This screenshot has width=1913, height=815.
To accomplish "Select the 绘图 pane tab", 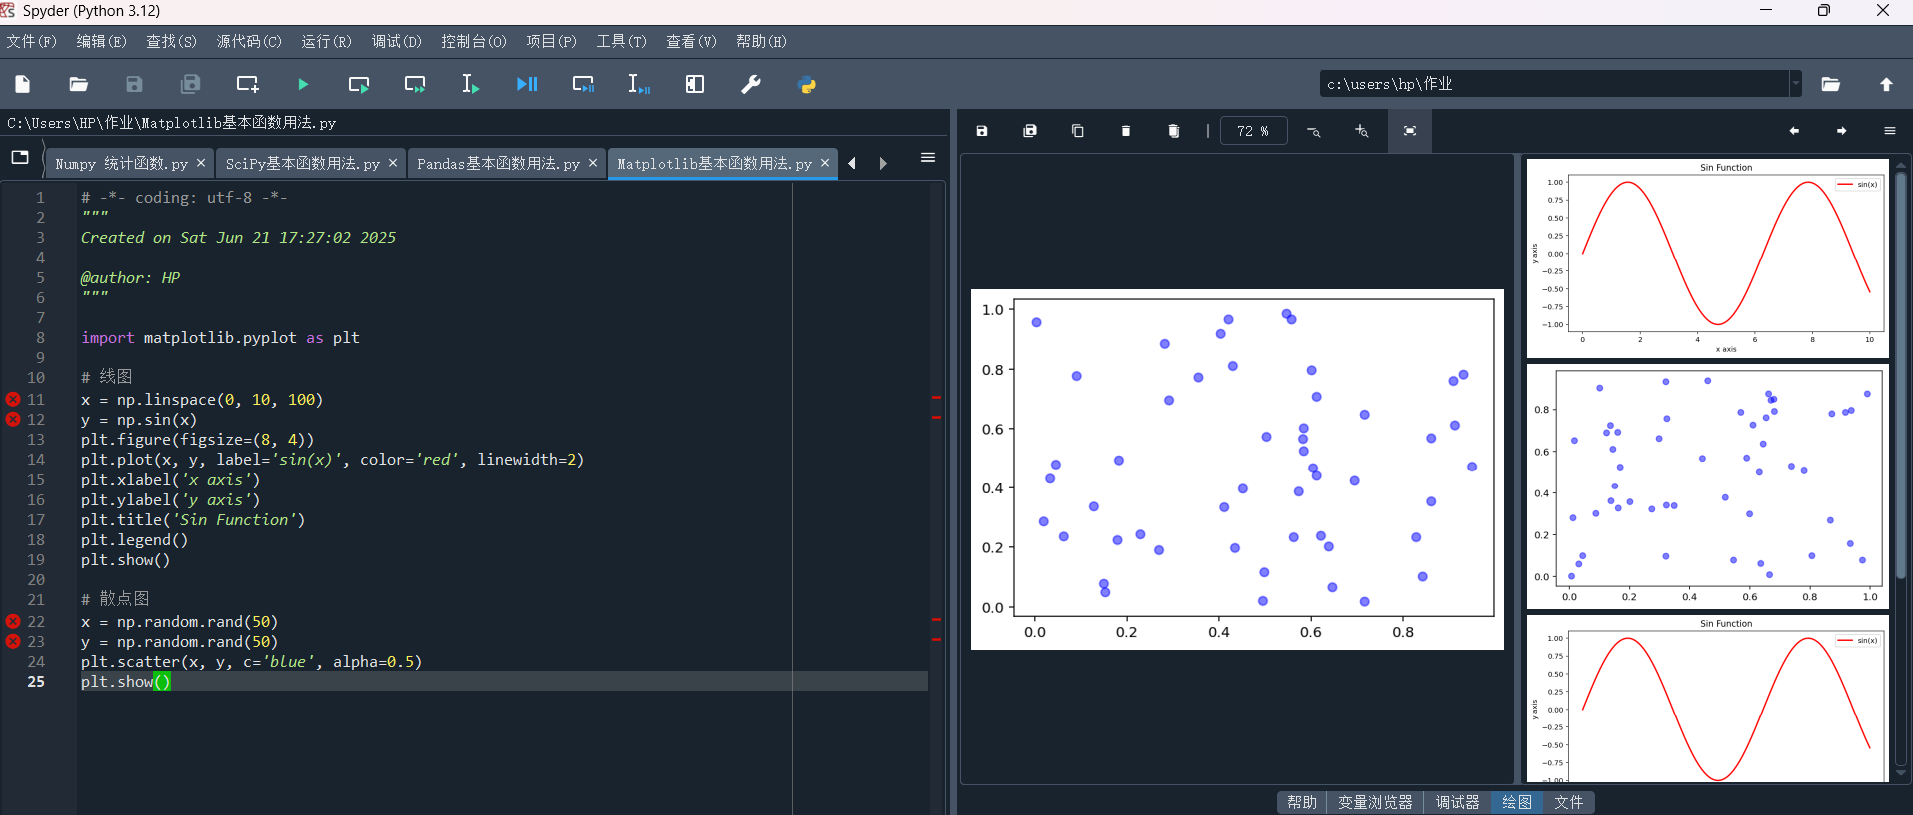I will [x=1516, y=802].
